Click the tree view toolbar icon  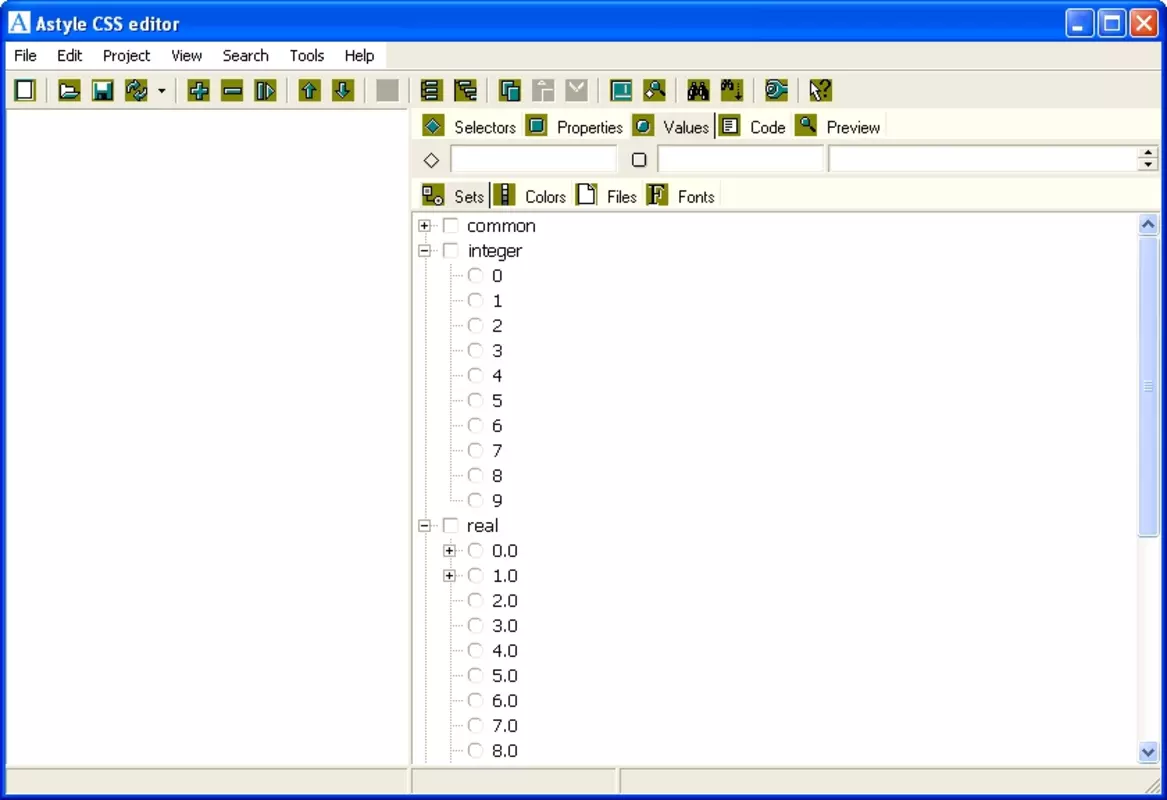465,91
